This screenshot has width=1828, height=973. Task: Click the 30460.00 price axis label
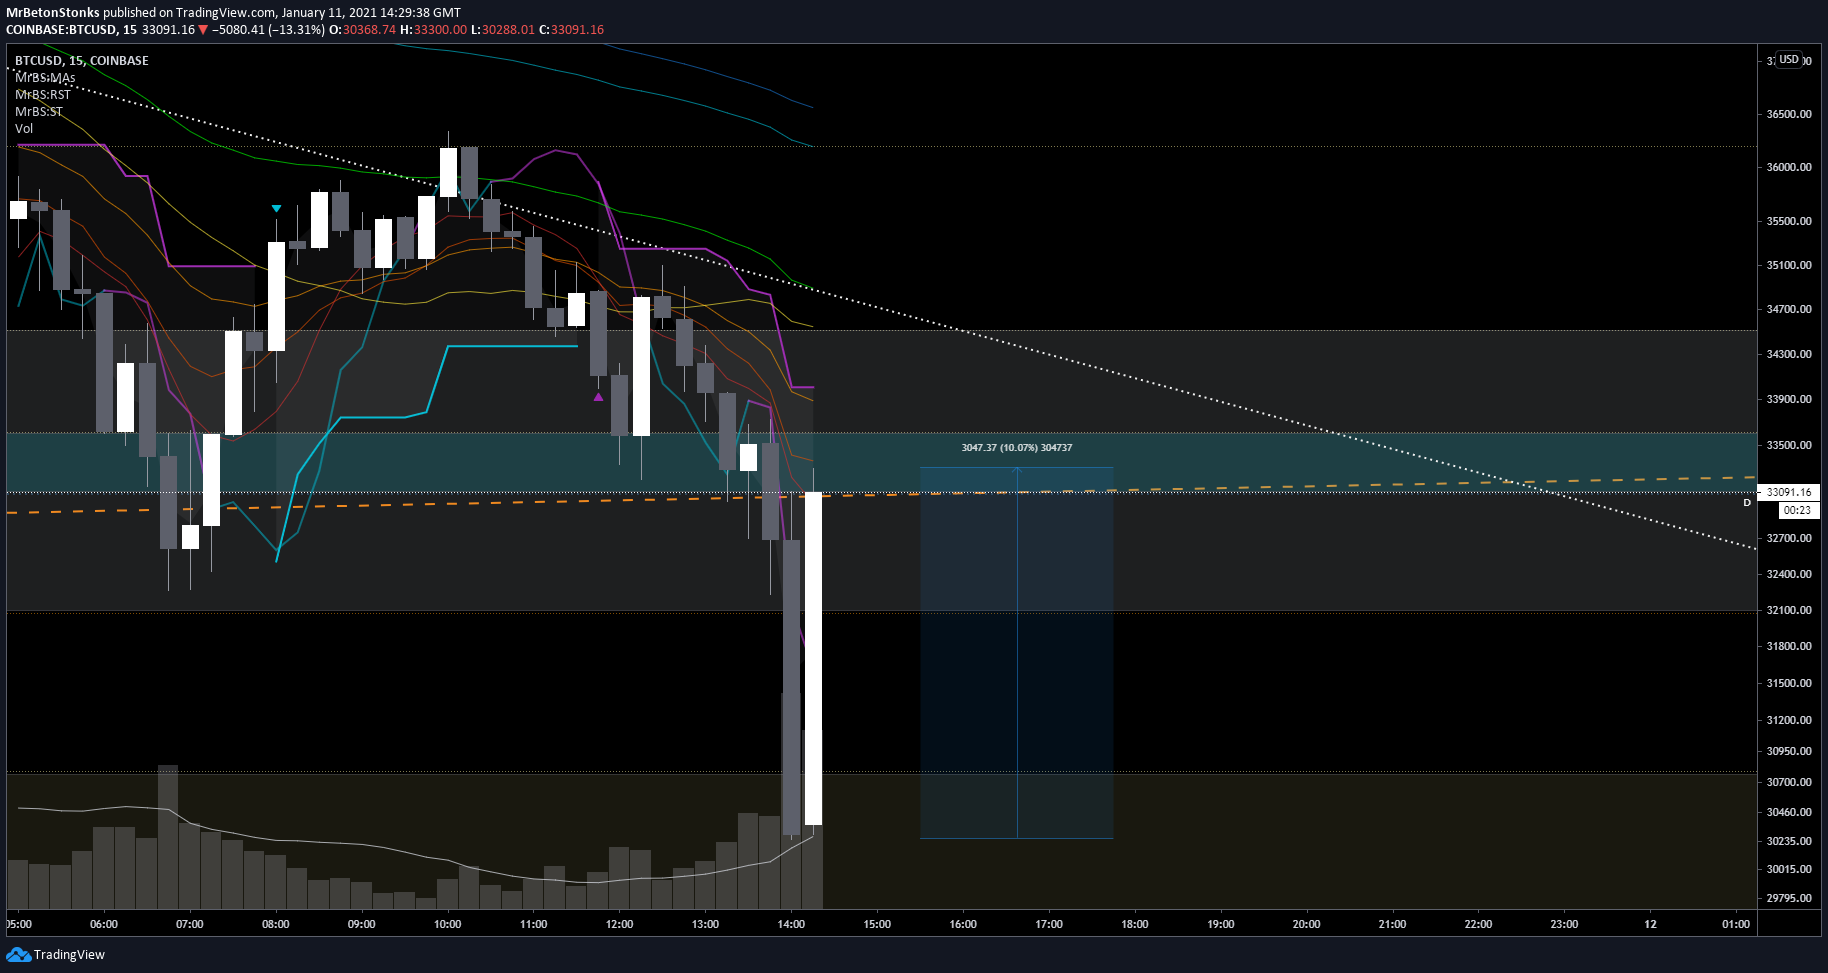1789,812
